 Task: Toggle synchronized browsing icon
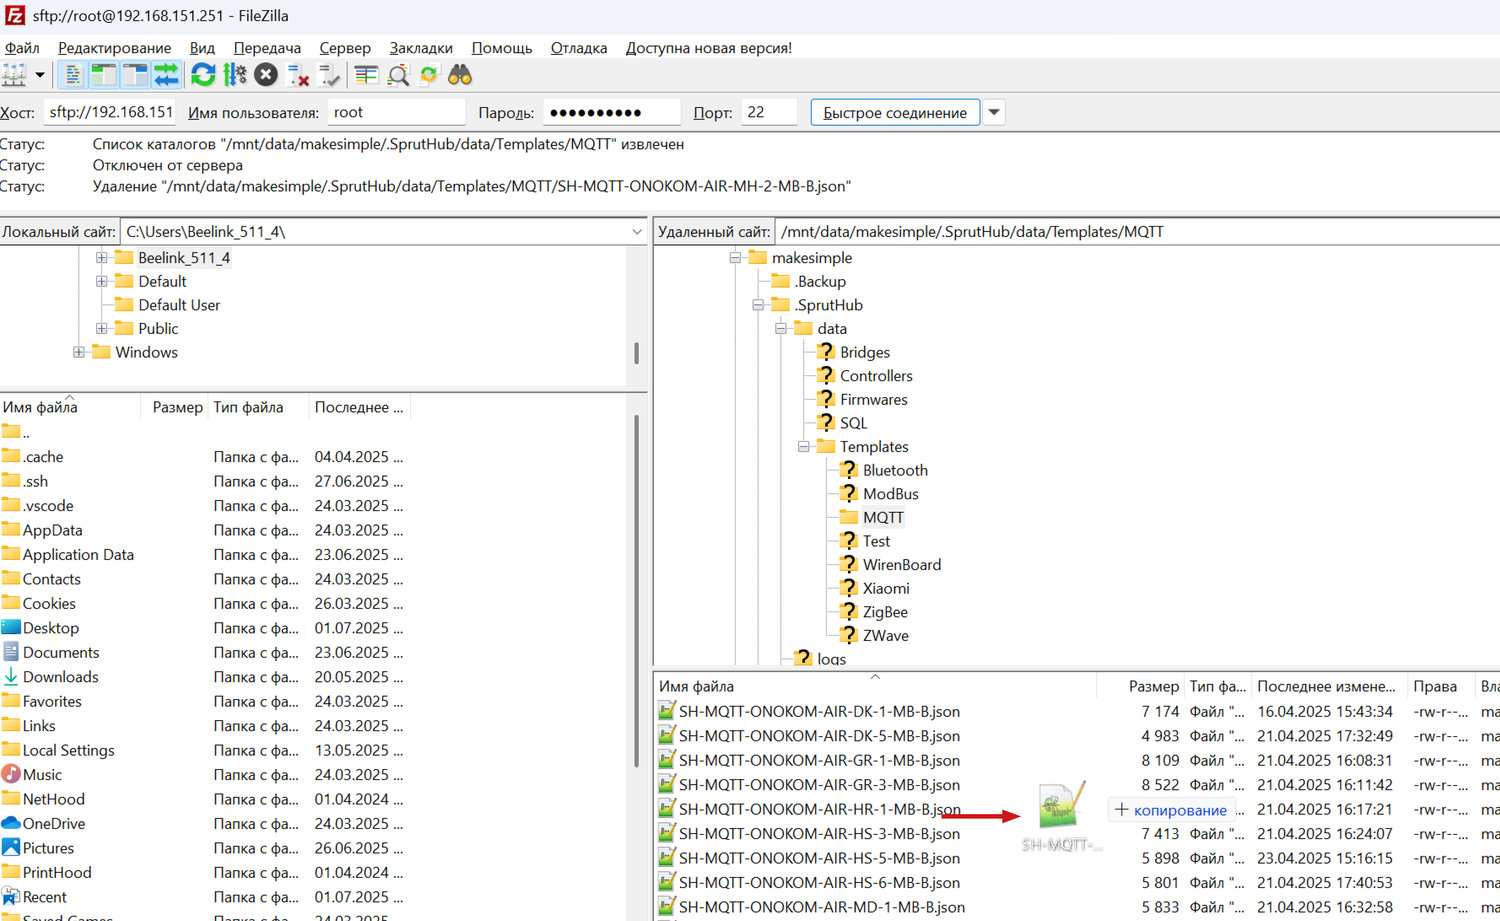pos(429,75)
